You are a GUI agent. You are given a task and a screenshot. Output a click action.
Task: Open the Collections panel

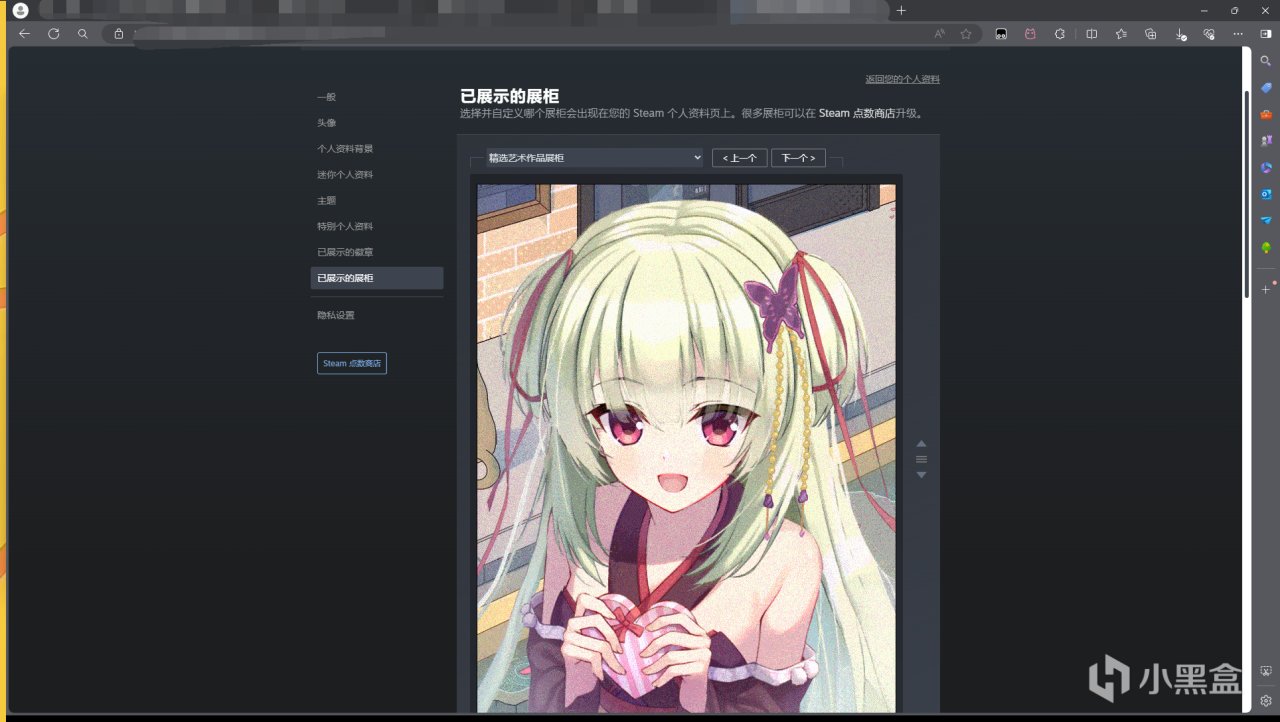click(1151, 34)
